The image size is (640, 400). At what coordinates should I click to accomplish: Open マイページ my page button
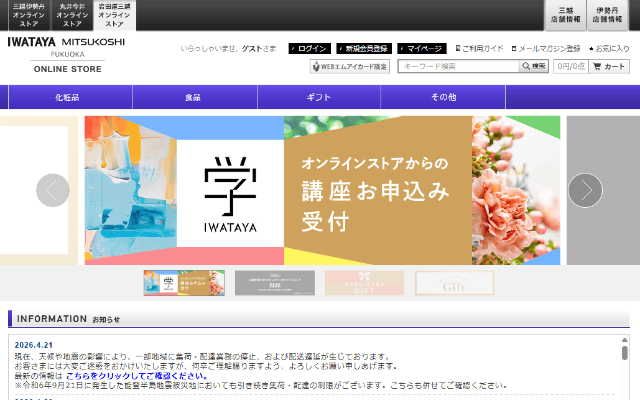422,49
